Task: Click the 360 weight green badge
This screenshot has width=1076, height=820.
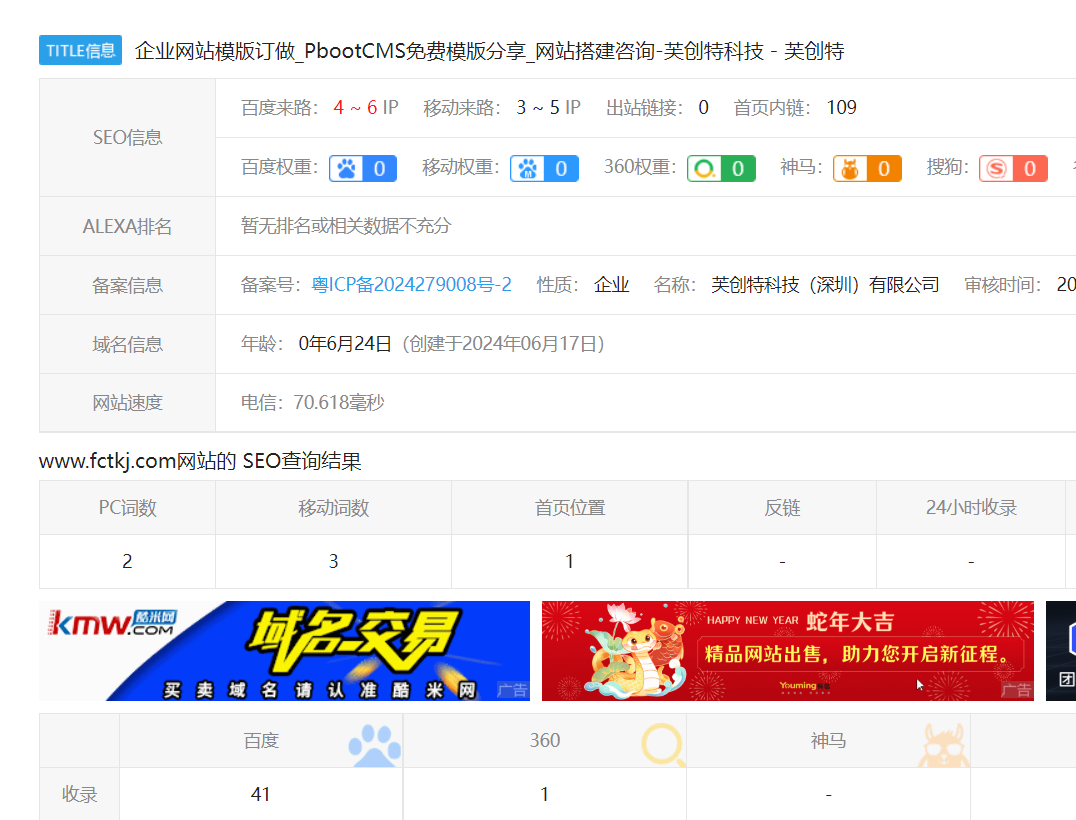Action: point(721,169)
